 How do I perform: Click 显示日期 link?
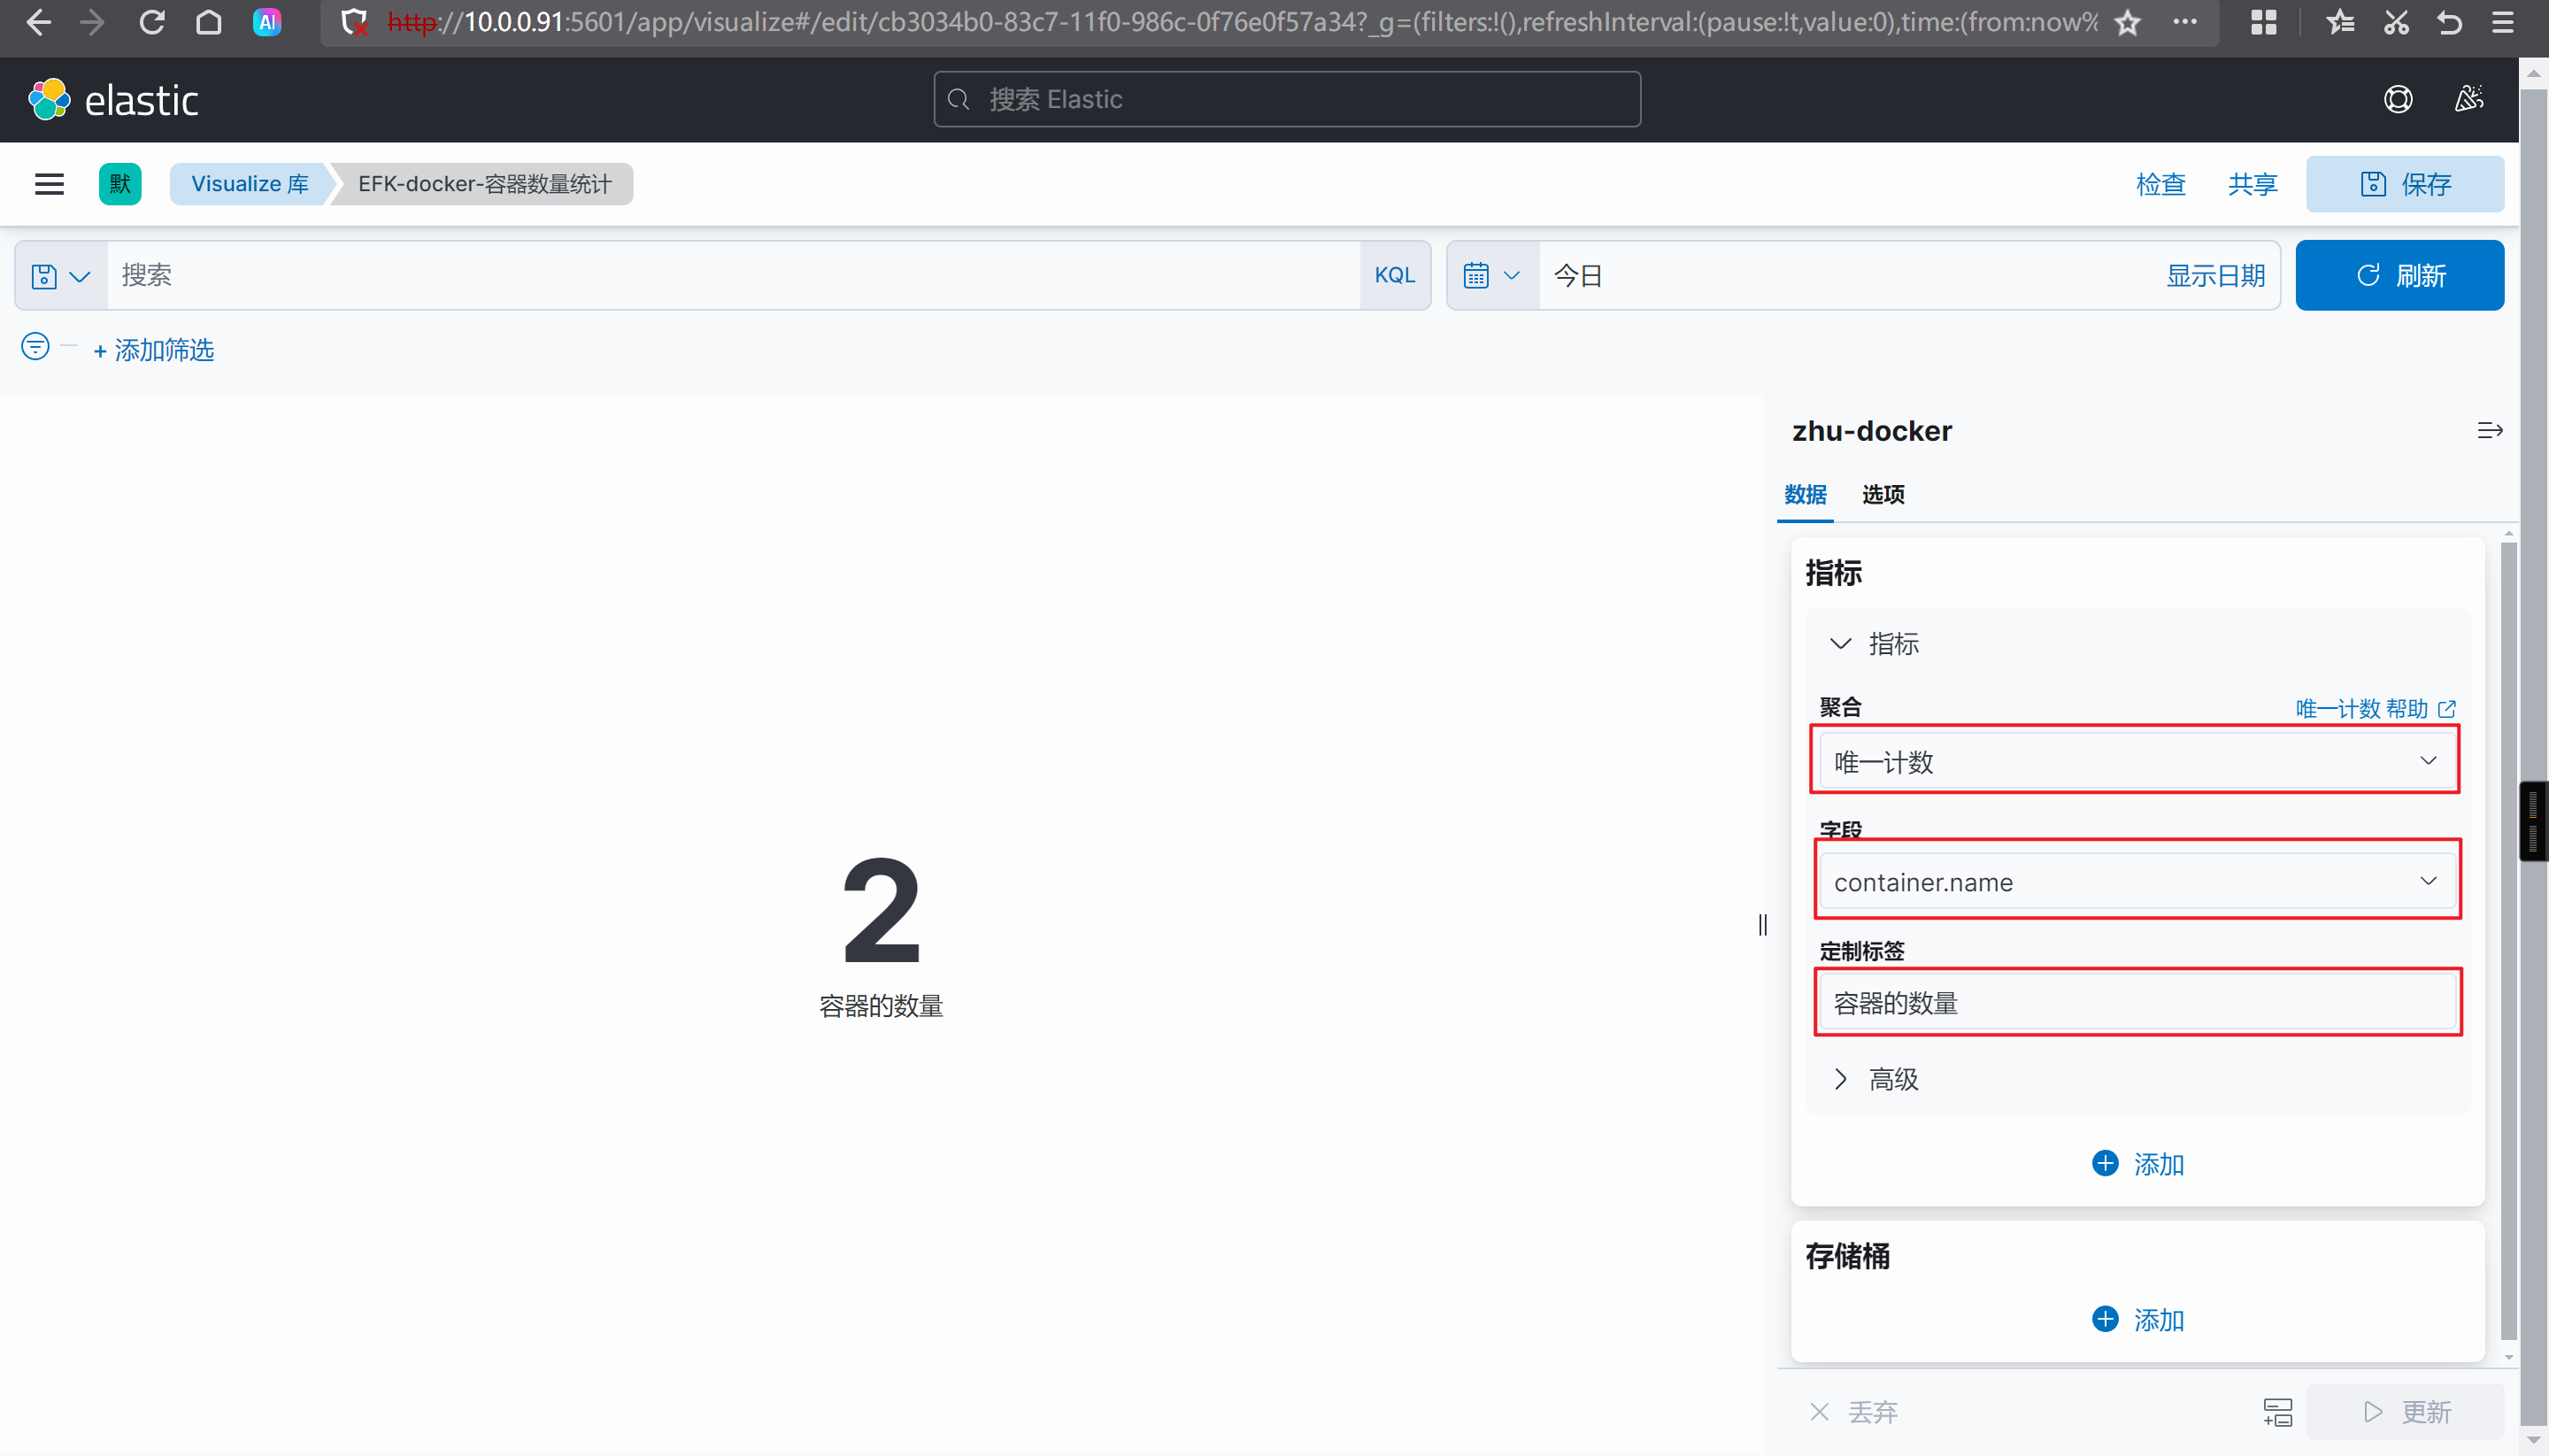click(2215, 276)
